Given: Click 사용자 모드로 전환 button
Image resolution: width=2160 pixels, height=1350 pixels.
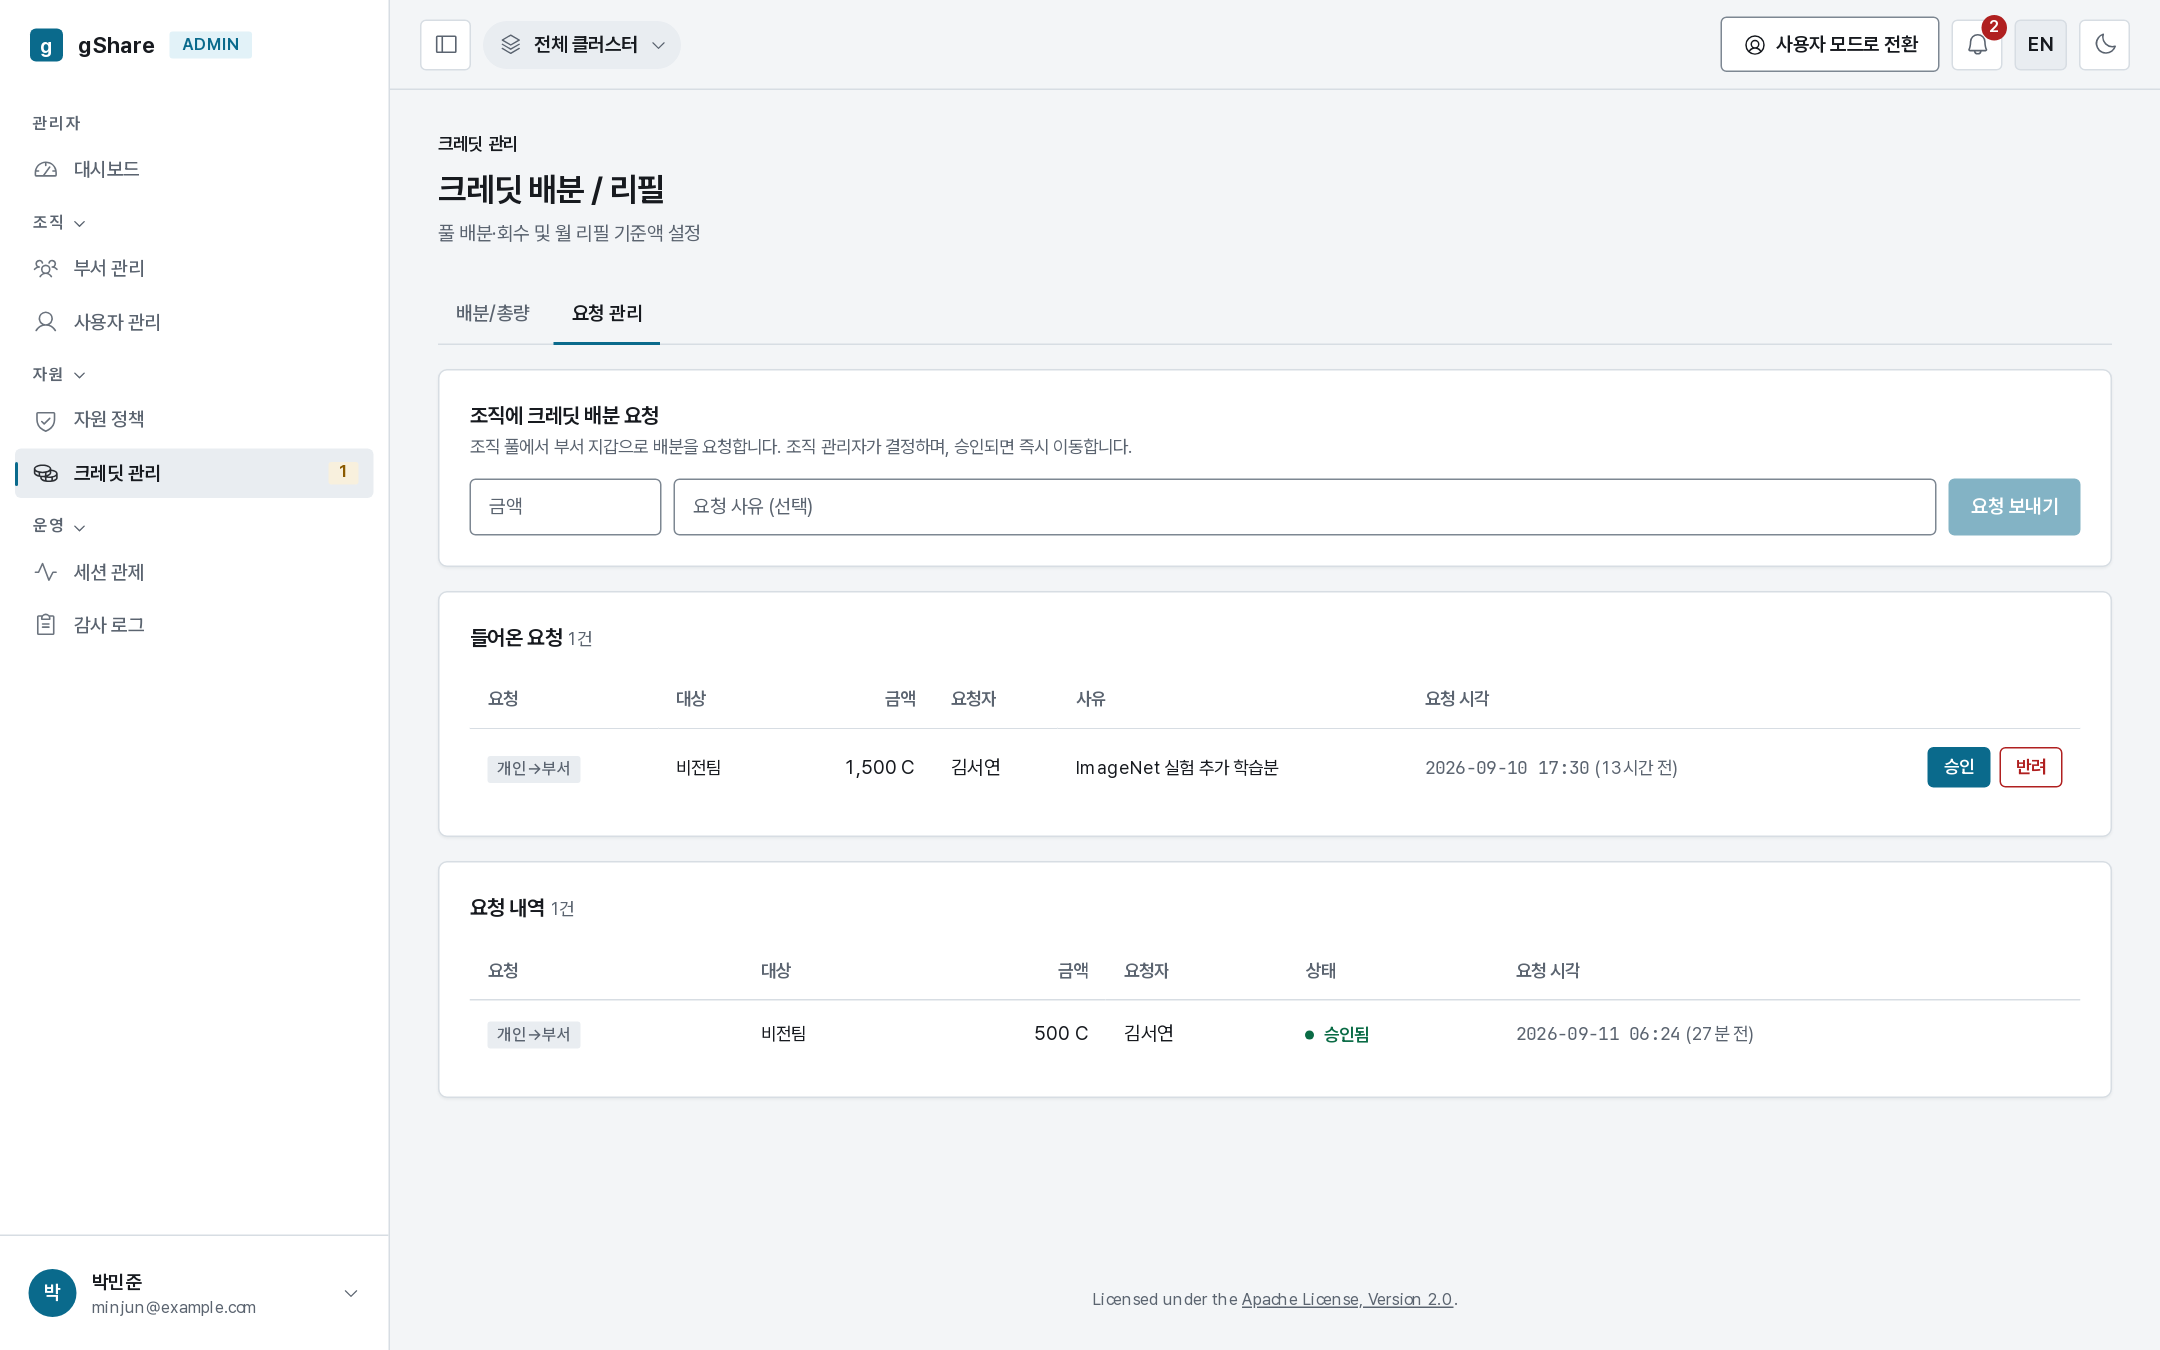Looking at the screenshot, I should (1829, 45).
